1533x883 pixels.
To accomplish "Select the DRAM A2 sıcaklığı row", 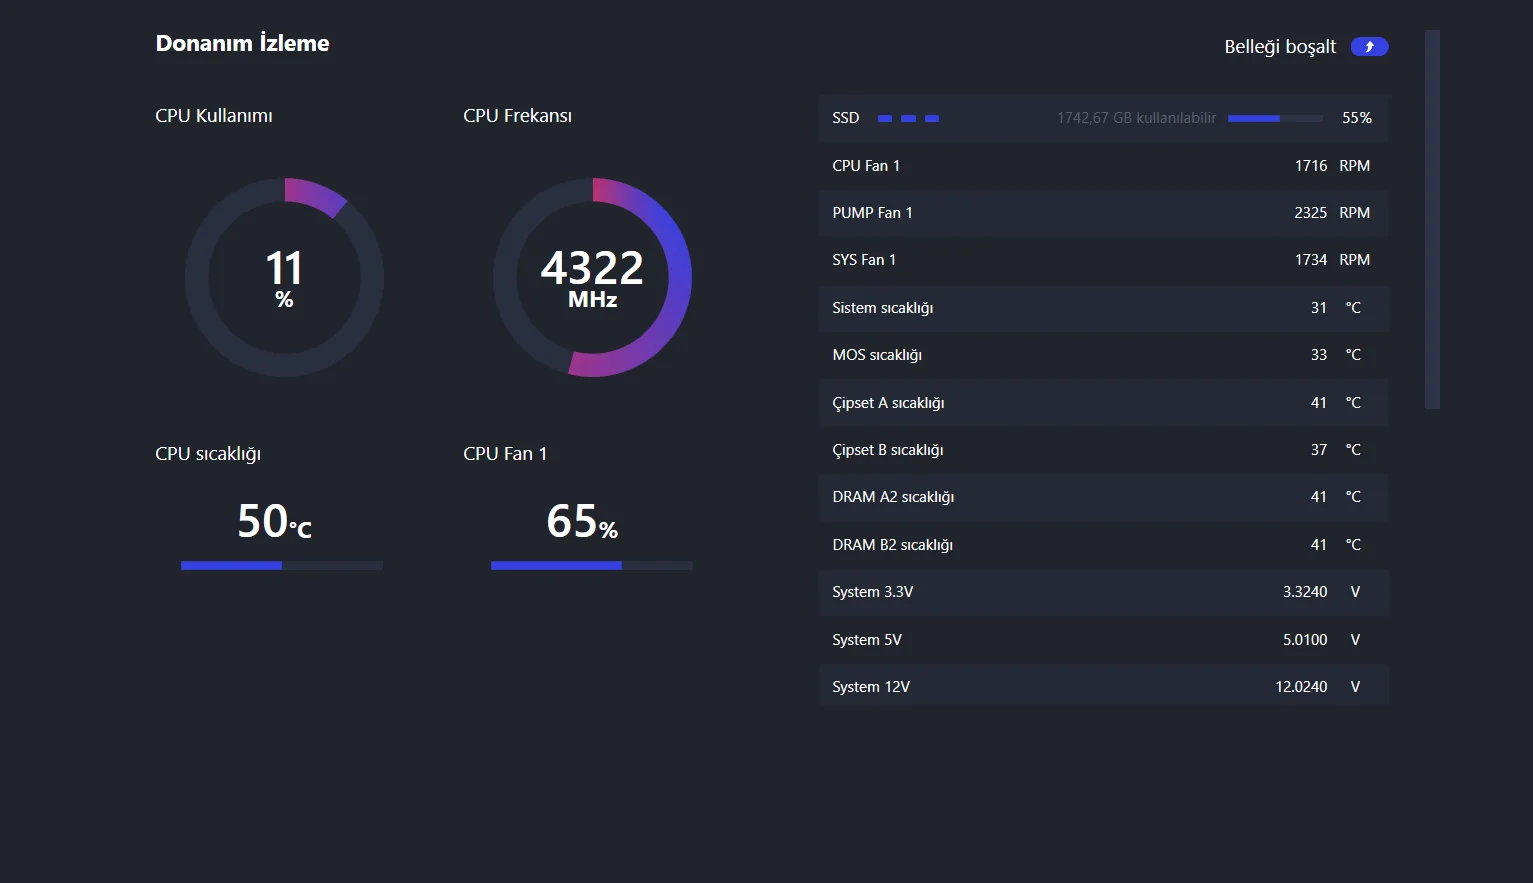I will click(1102, 497).
